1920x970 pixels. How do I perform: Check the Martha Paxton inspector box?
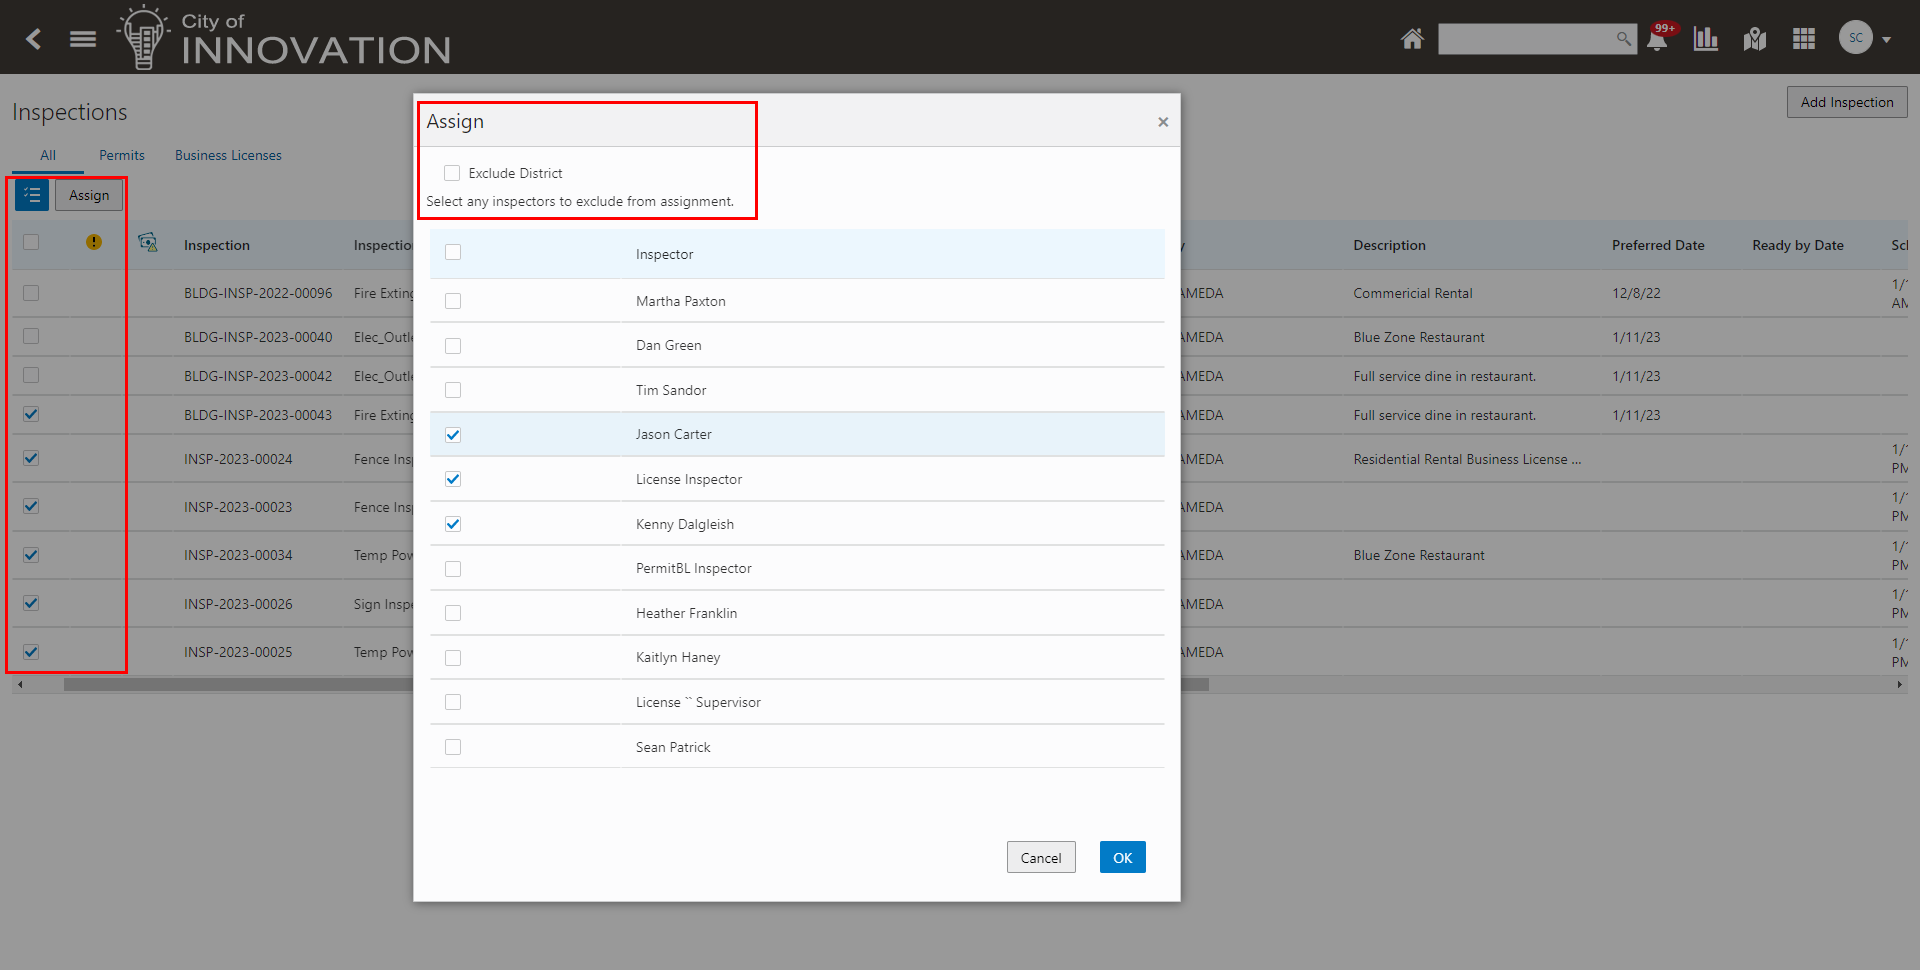point(453,301)
